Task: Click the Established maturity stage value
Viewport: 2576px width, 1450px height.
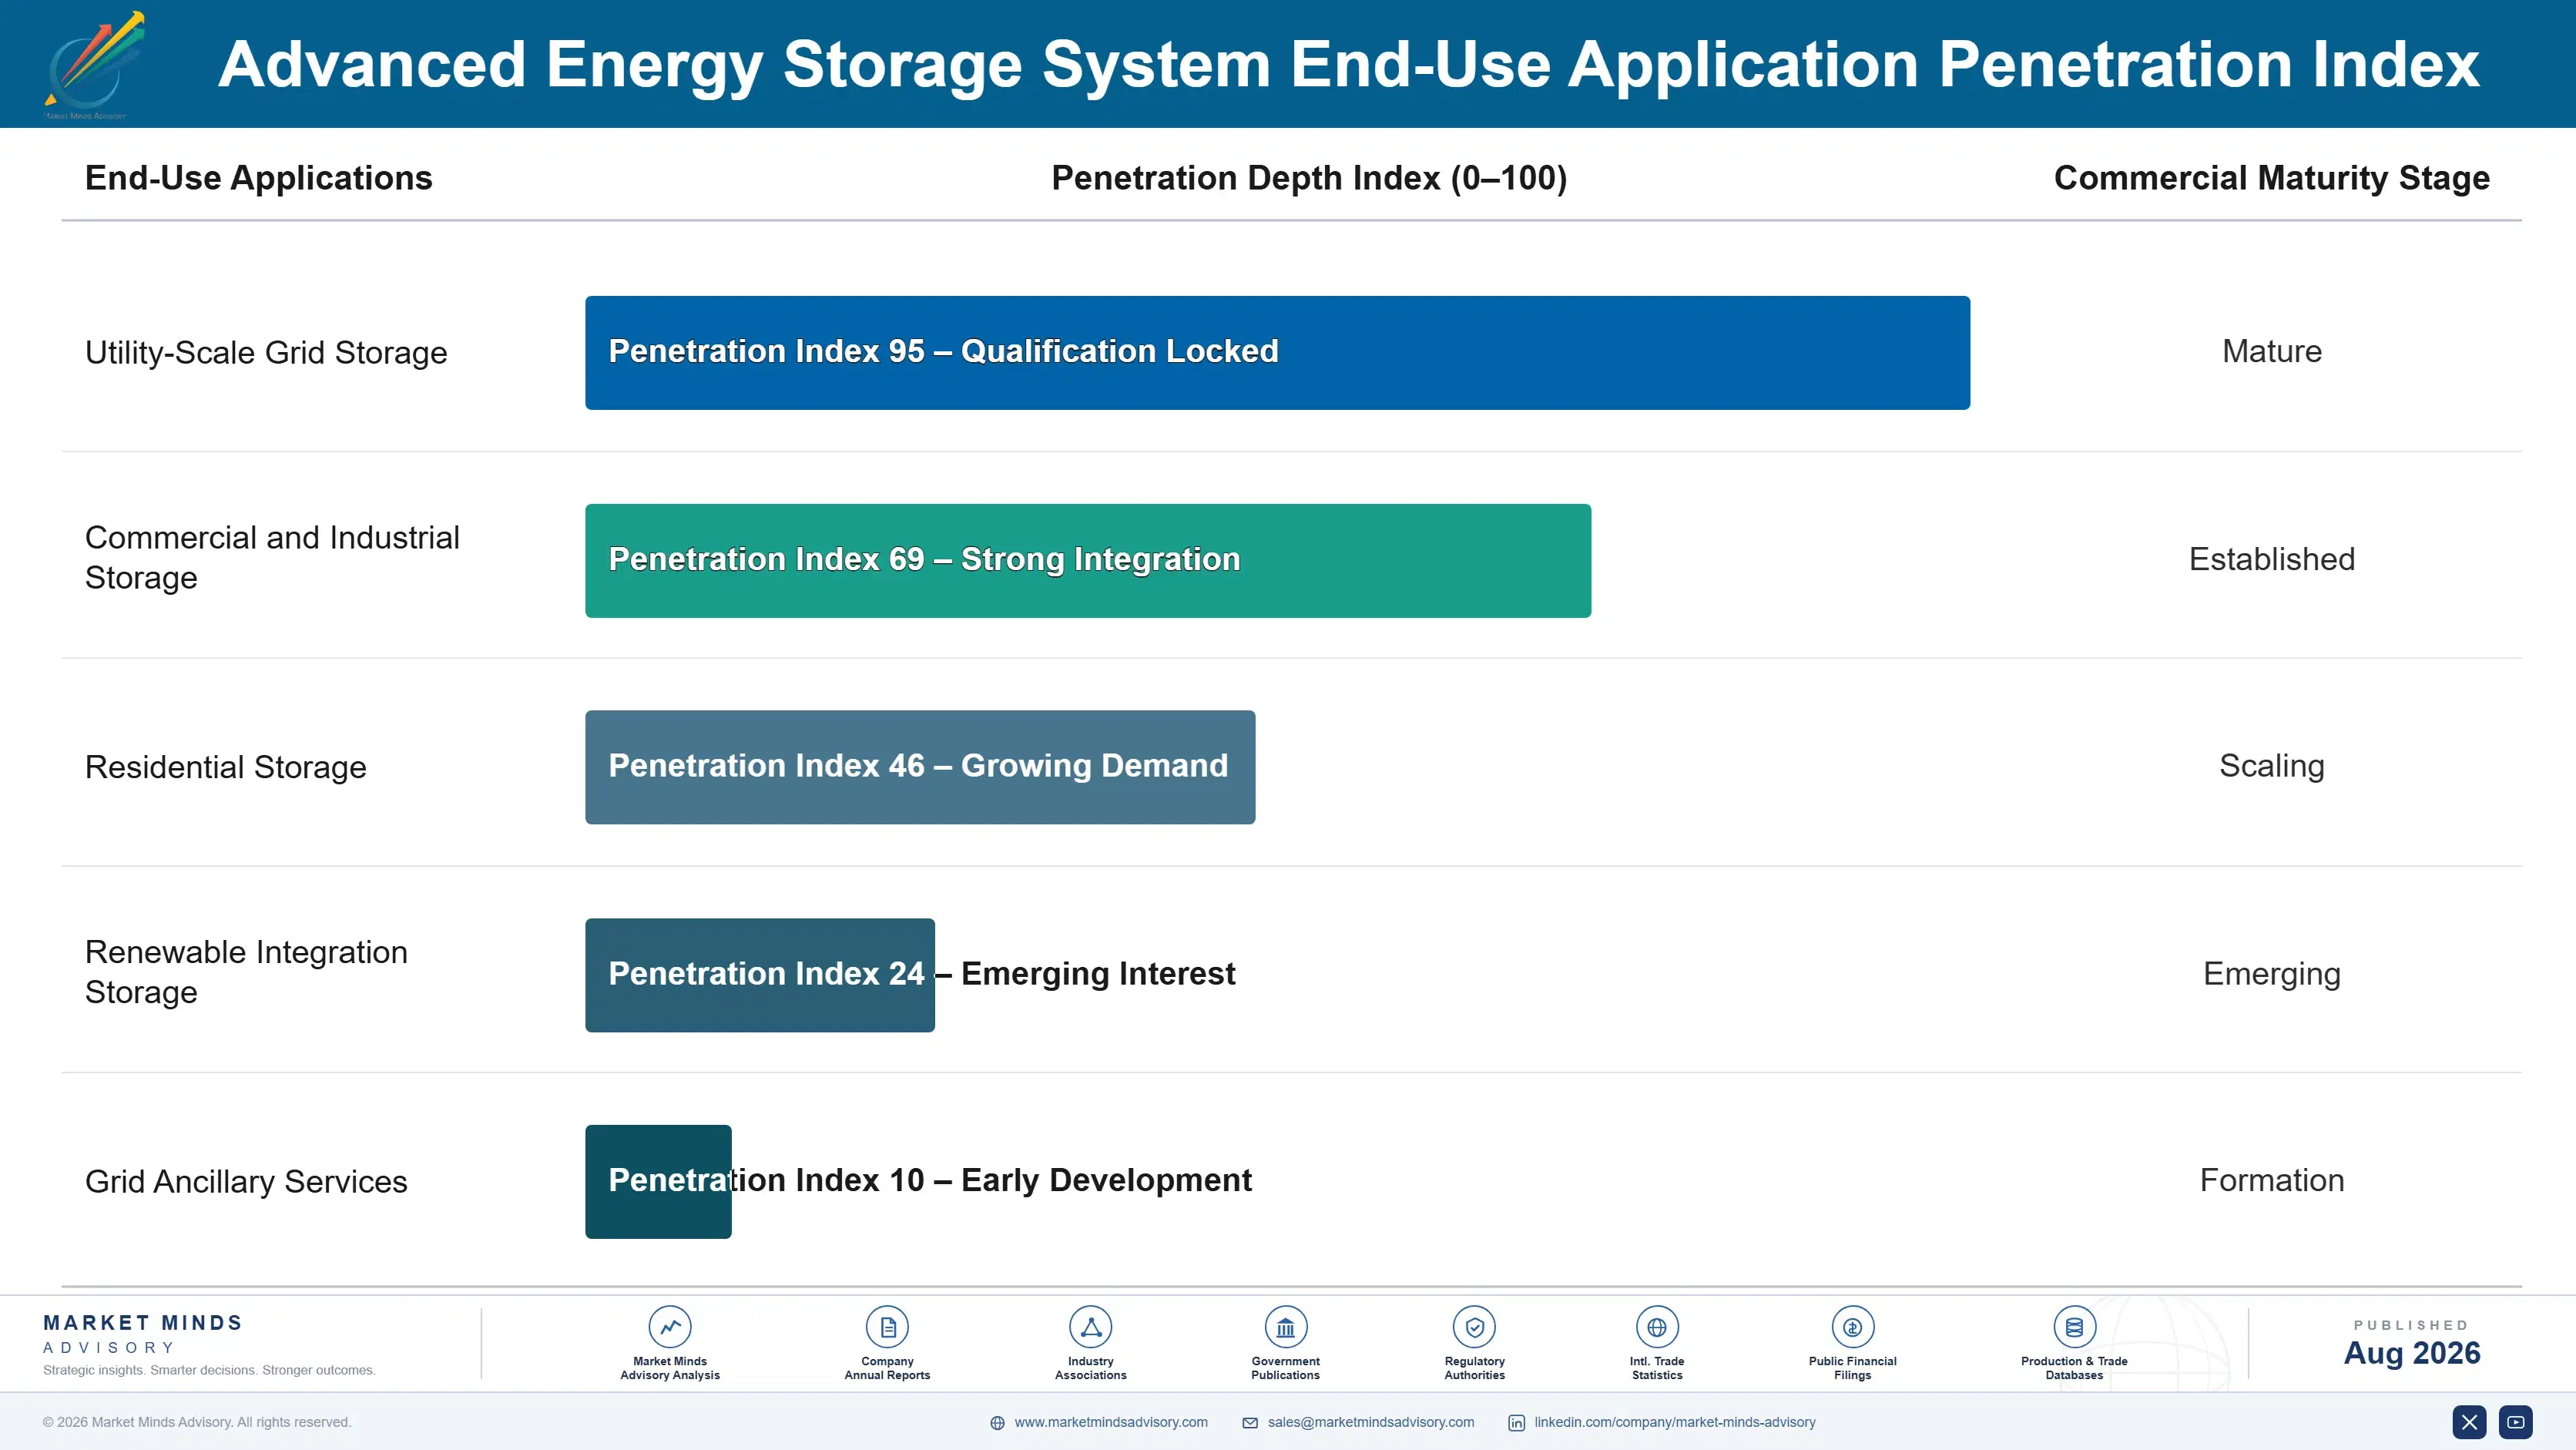Action: click(2272, 559)
